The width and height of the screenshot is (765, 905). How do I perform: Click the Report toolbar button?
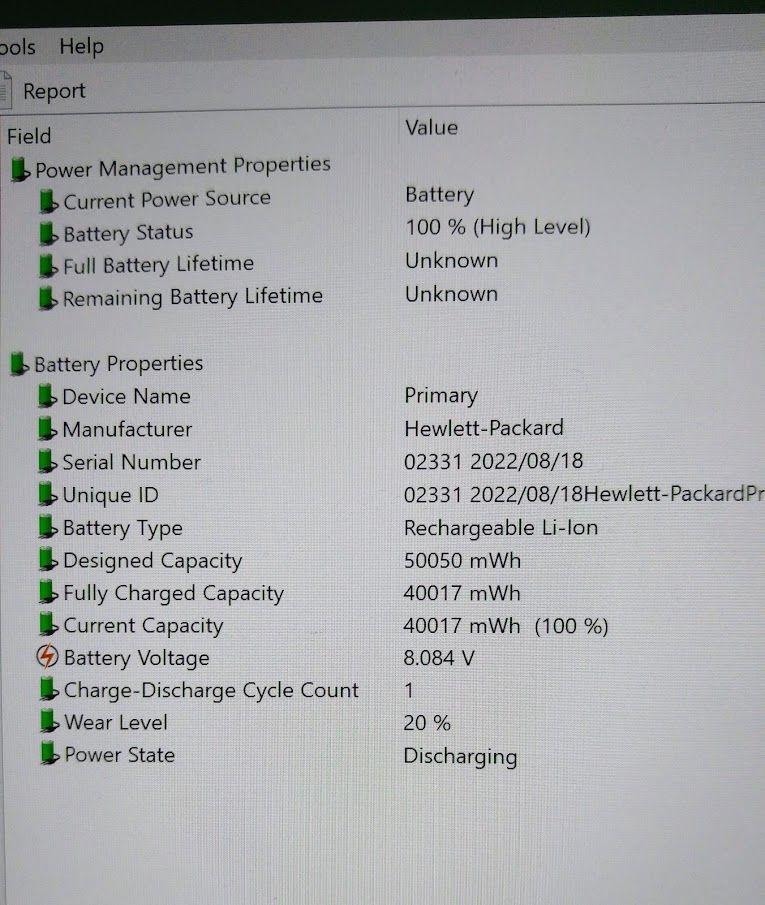(x=54, y=91)
